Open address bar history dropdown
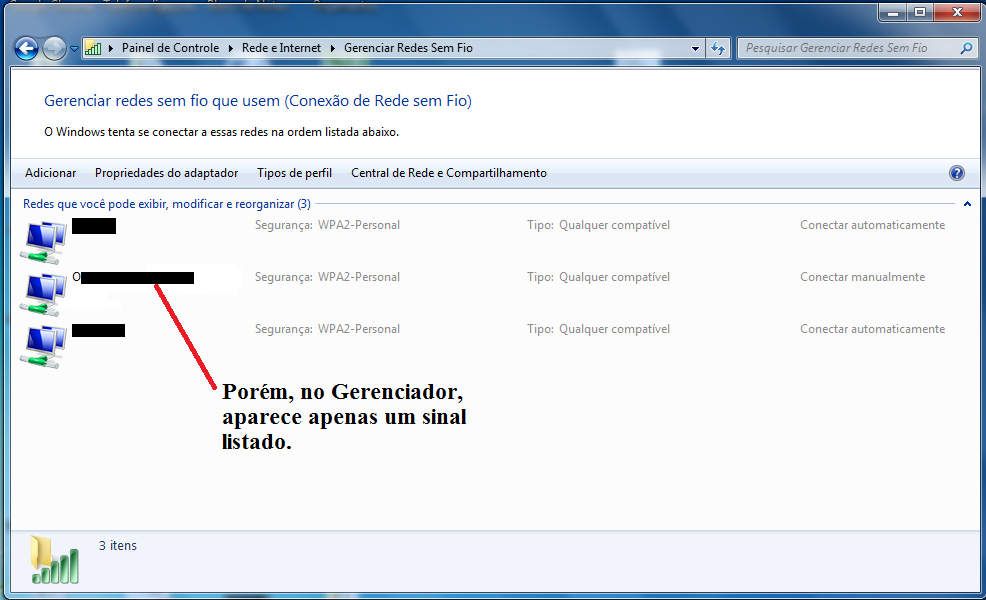This screenshot has width=986, height=600. (695, 48)
